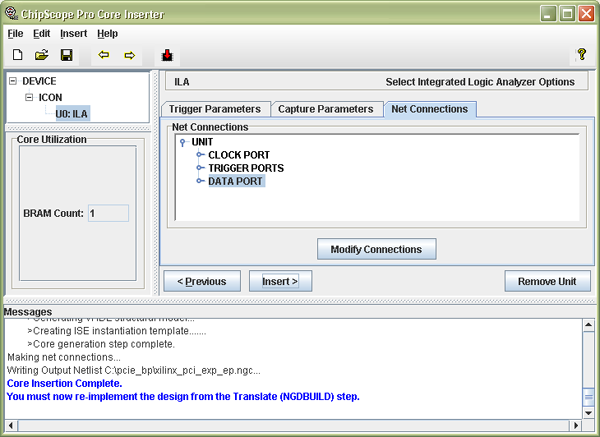
Task: Expand the CLOCK PORT node
Action: pyautogui.click(x=200, y=155)
